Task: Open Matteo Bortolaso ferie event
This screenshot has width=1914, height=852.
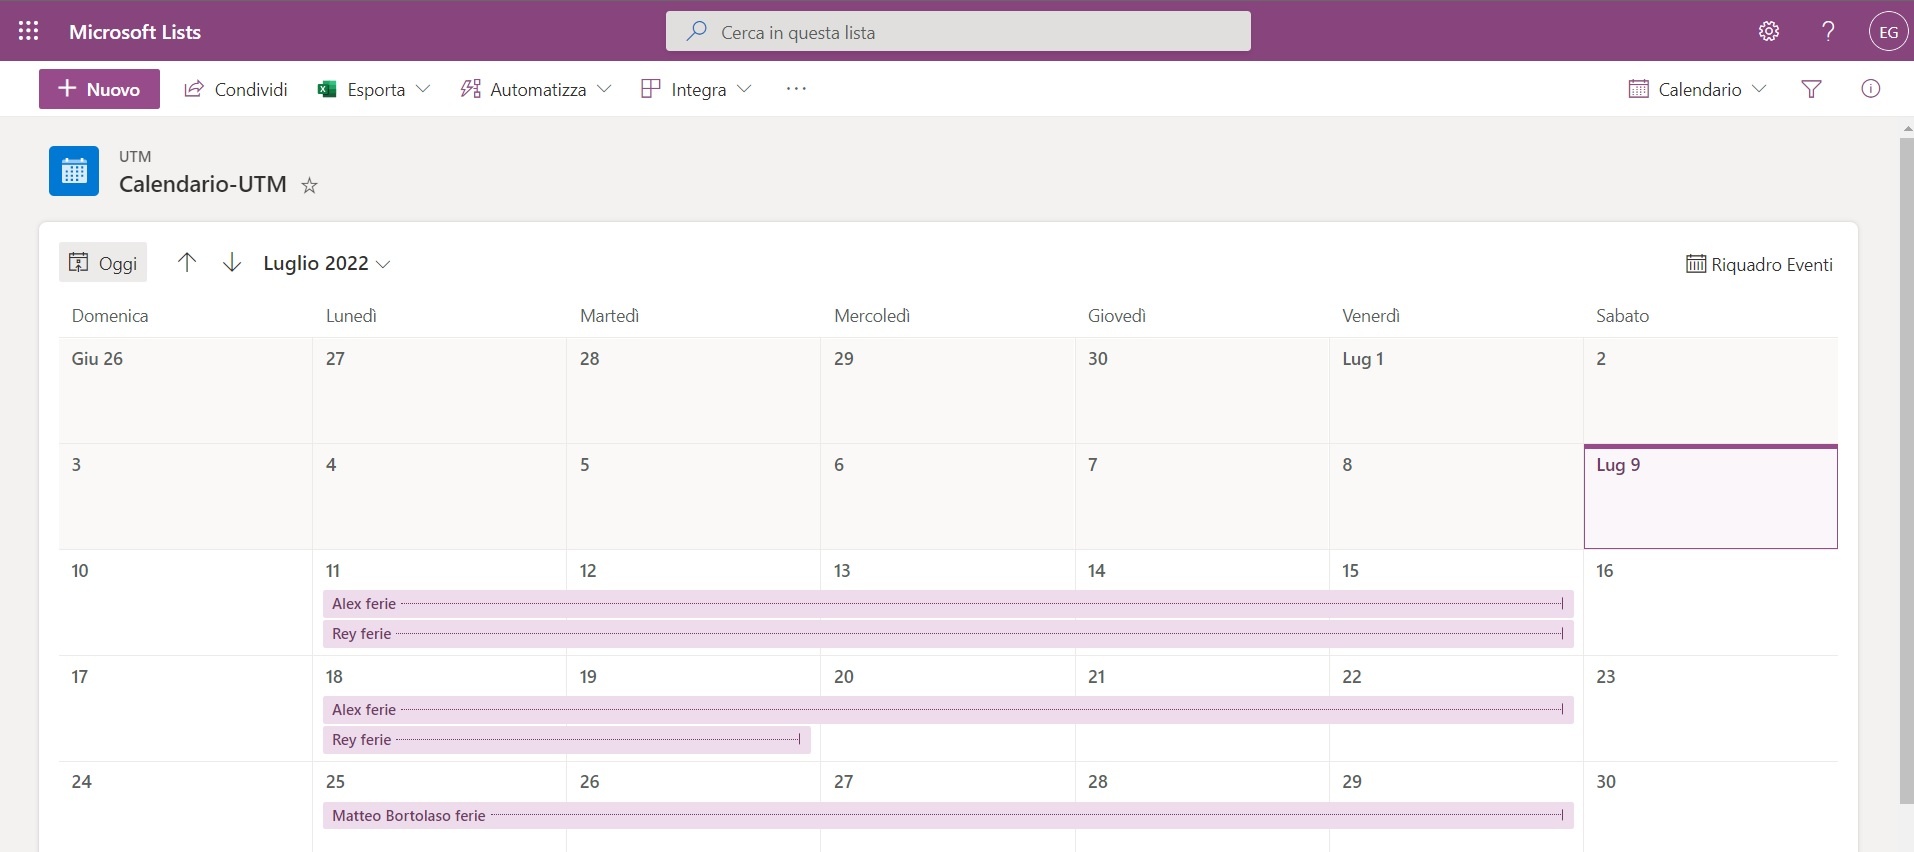Action: coord(948,816)
